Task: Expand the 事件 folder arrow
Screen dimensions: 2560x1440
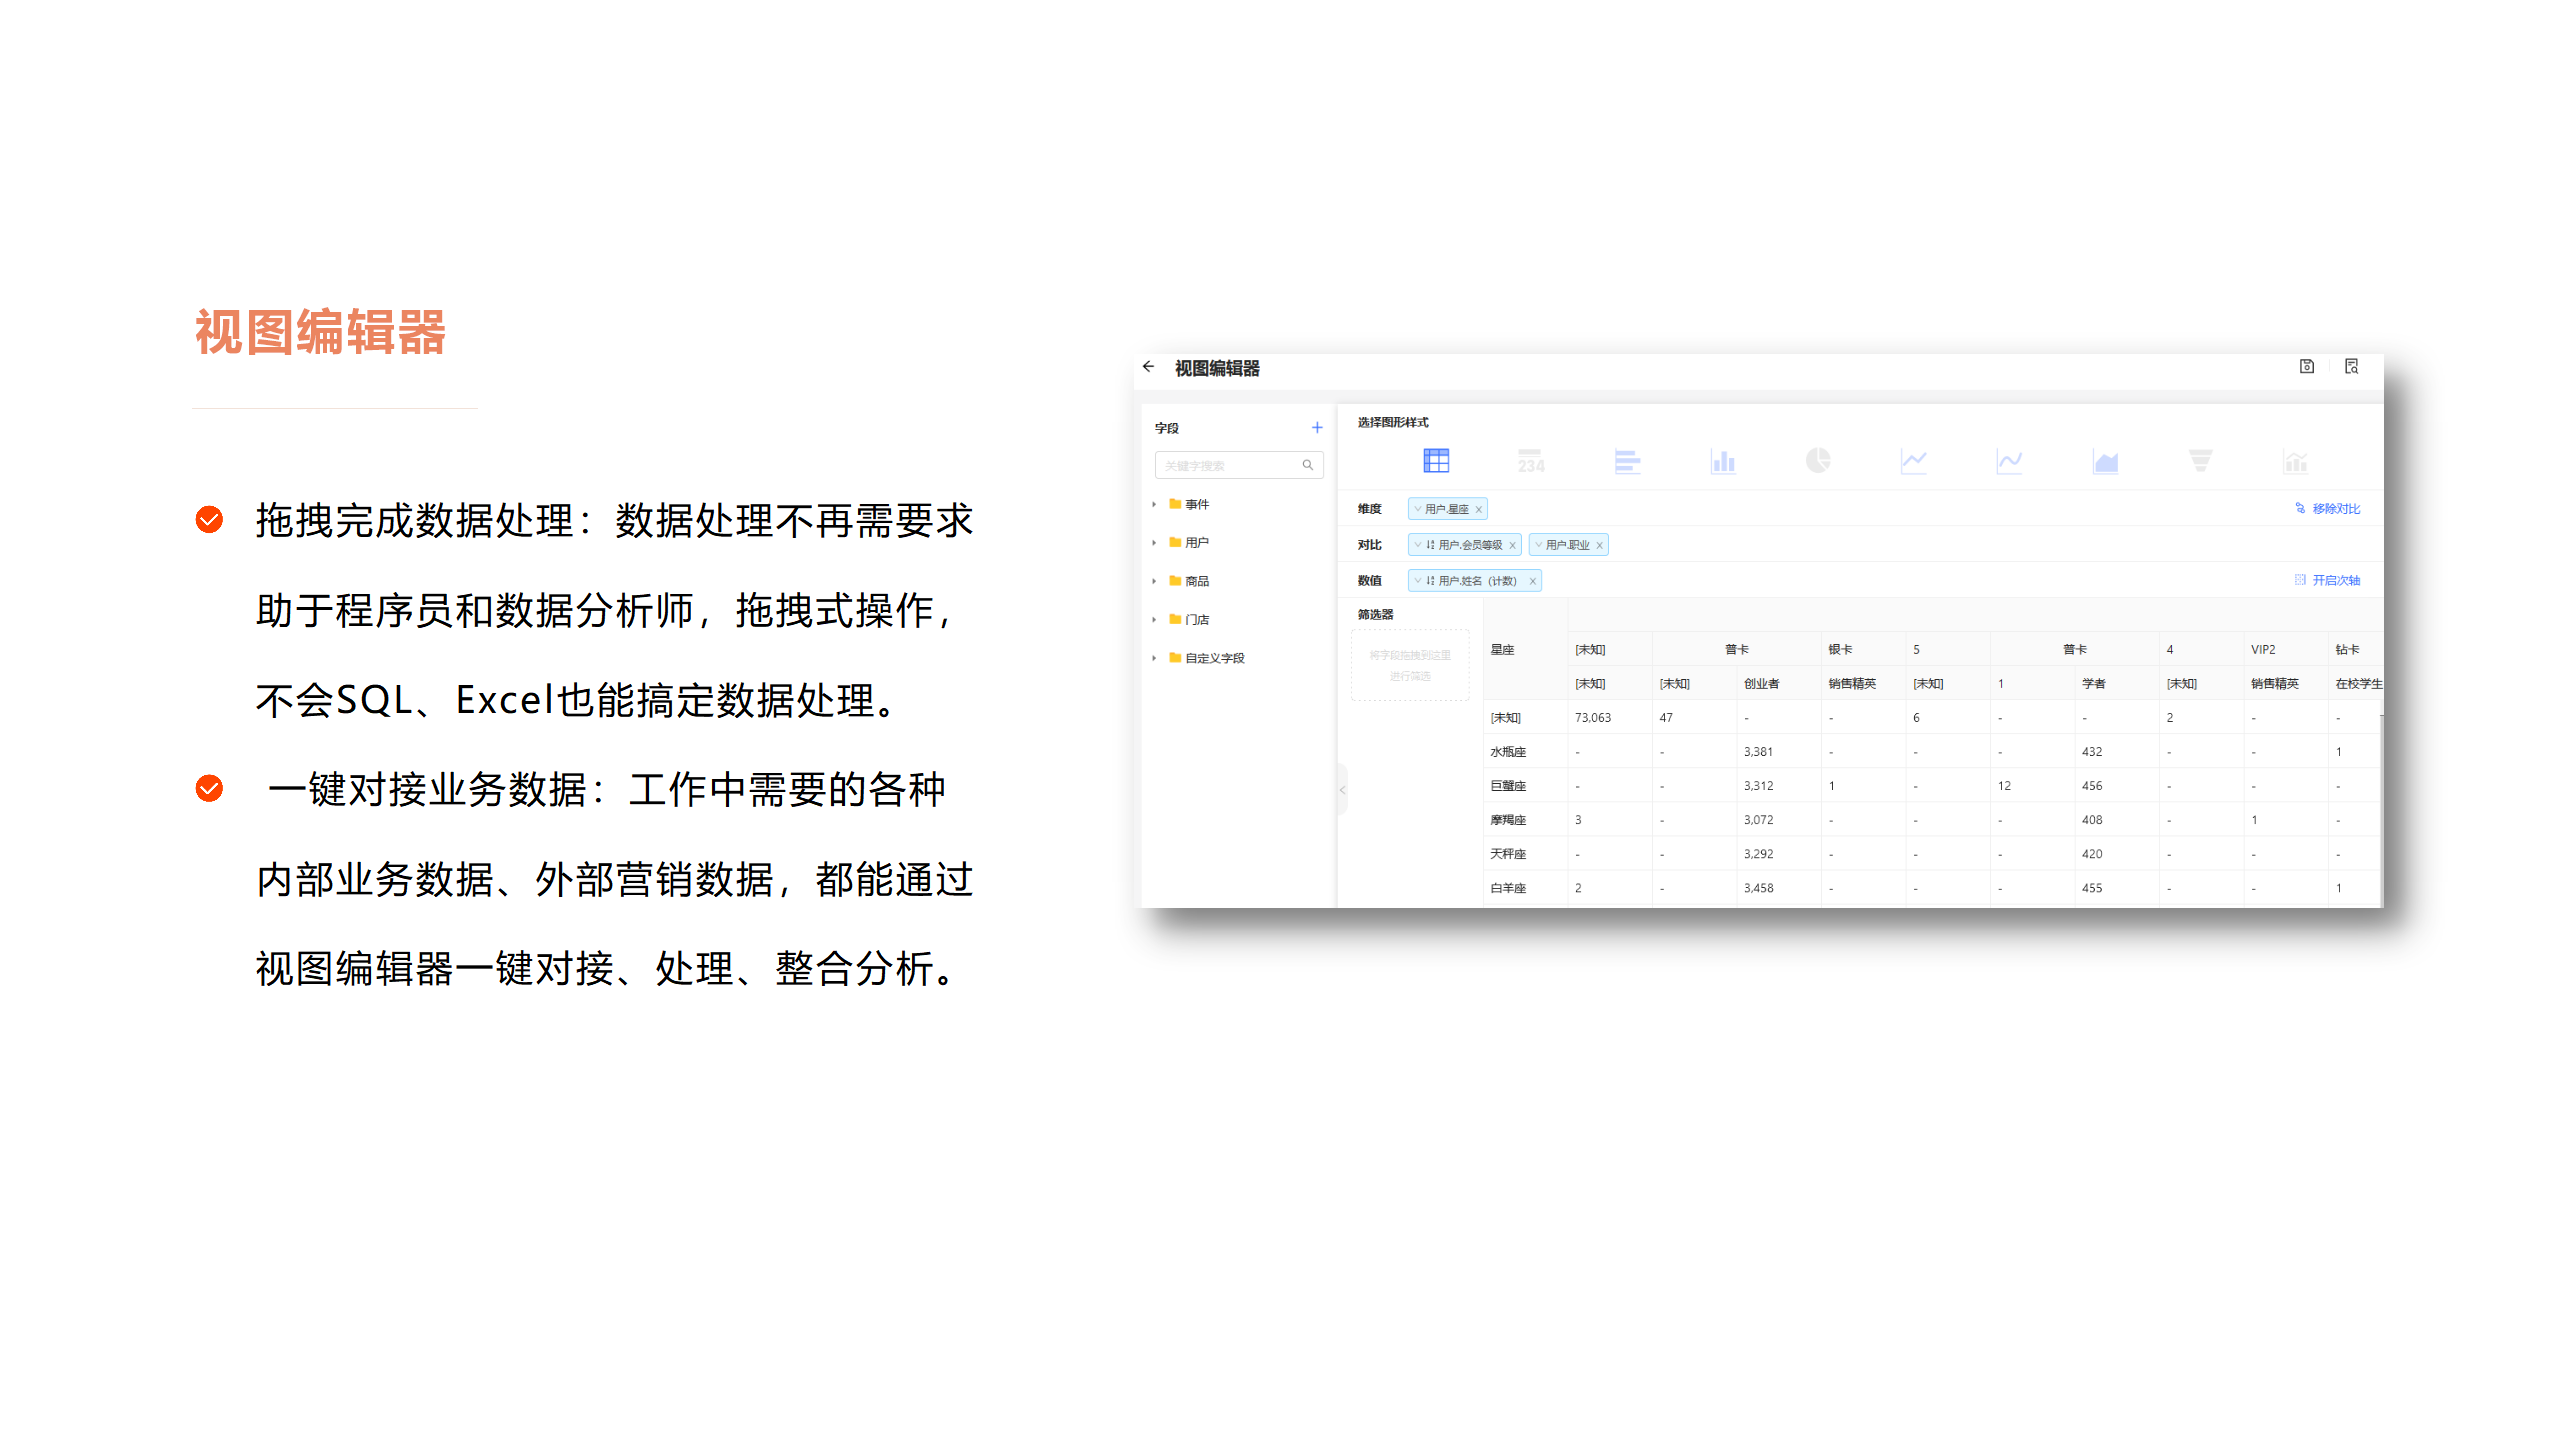Action: pyautogui.click(x=1154, y=504)
